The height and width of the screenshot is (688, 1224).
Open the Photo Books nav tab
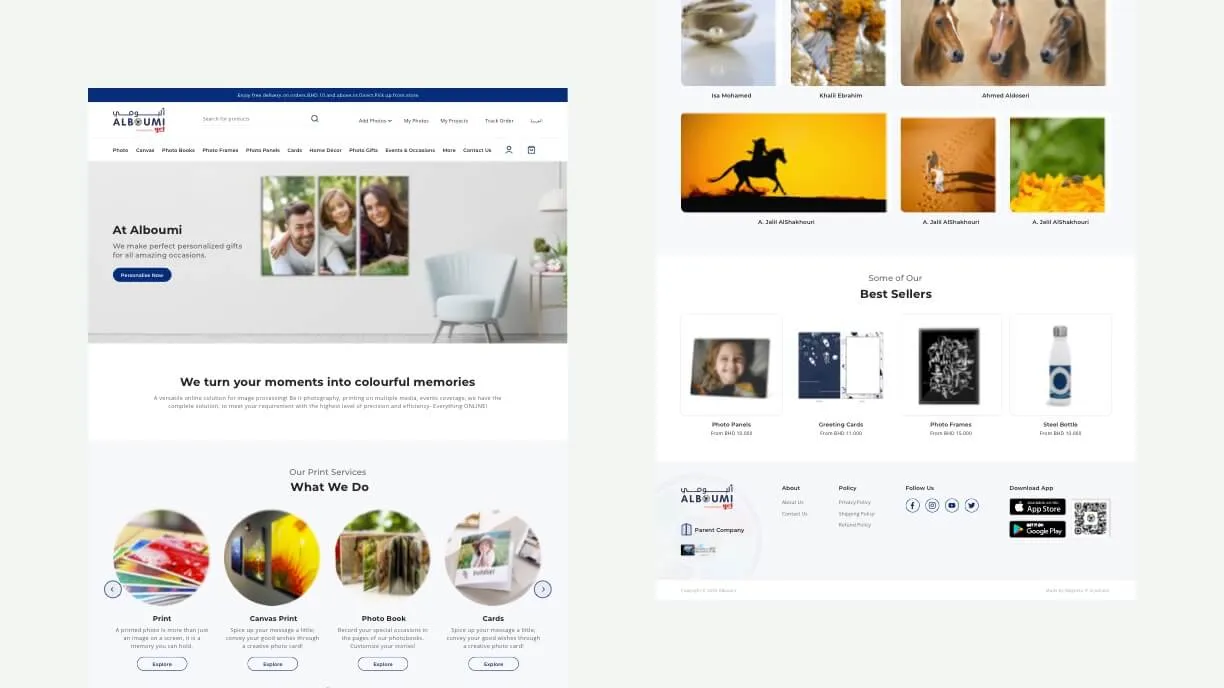pyautogui.click(x=177, y=150)
